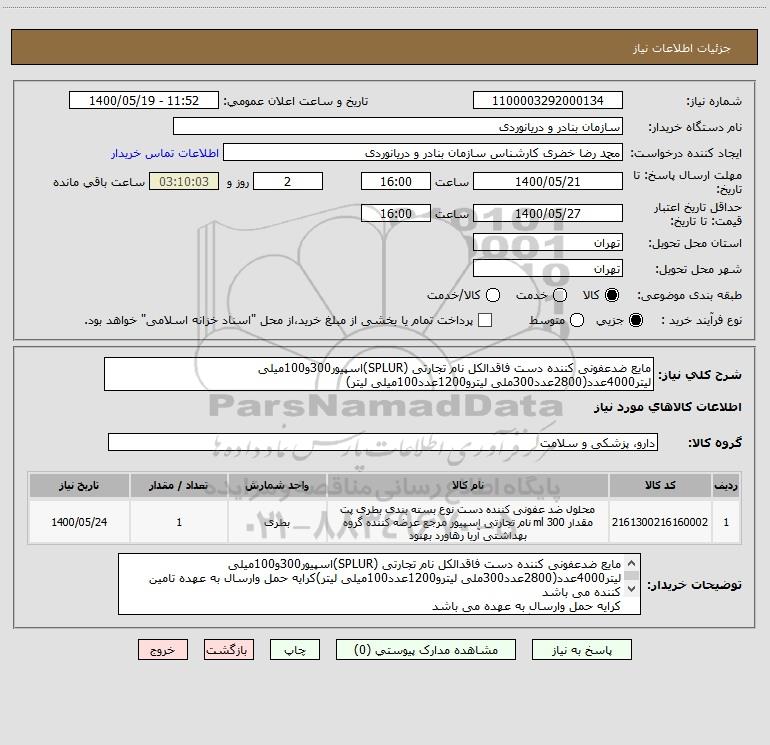The image size is (770, 745).
Task: Click the بازگشت back button
Action: 229,650
